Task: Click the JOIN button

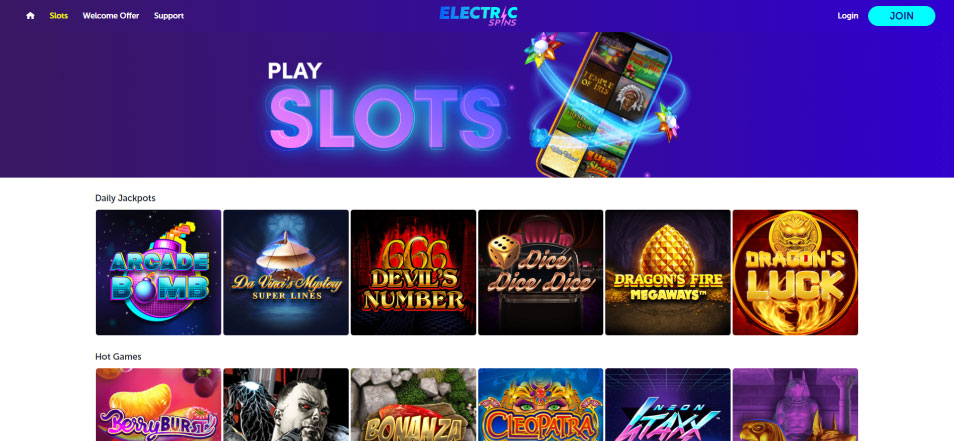Action: pyautogui.click(x=901, y=16)
